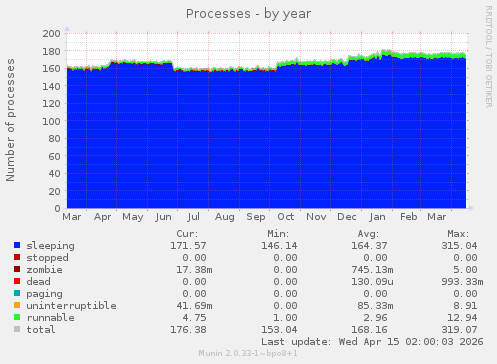This screenshot has width=497, height=364.
Task: Click runnable minimum value 1.00
Action: point(285,318)
